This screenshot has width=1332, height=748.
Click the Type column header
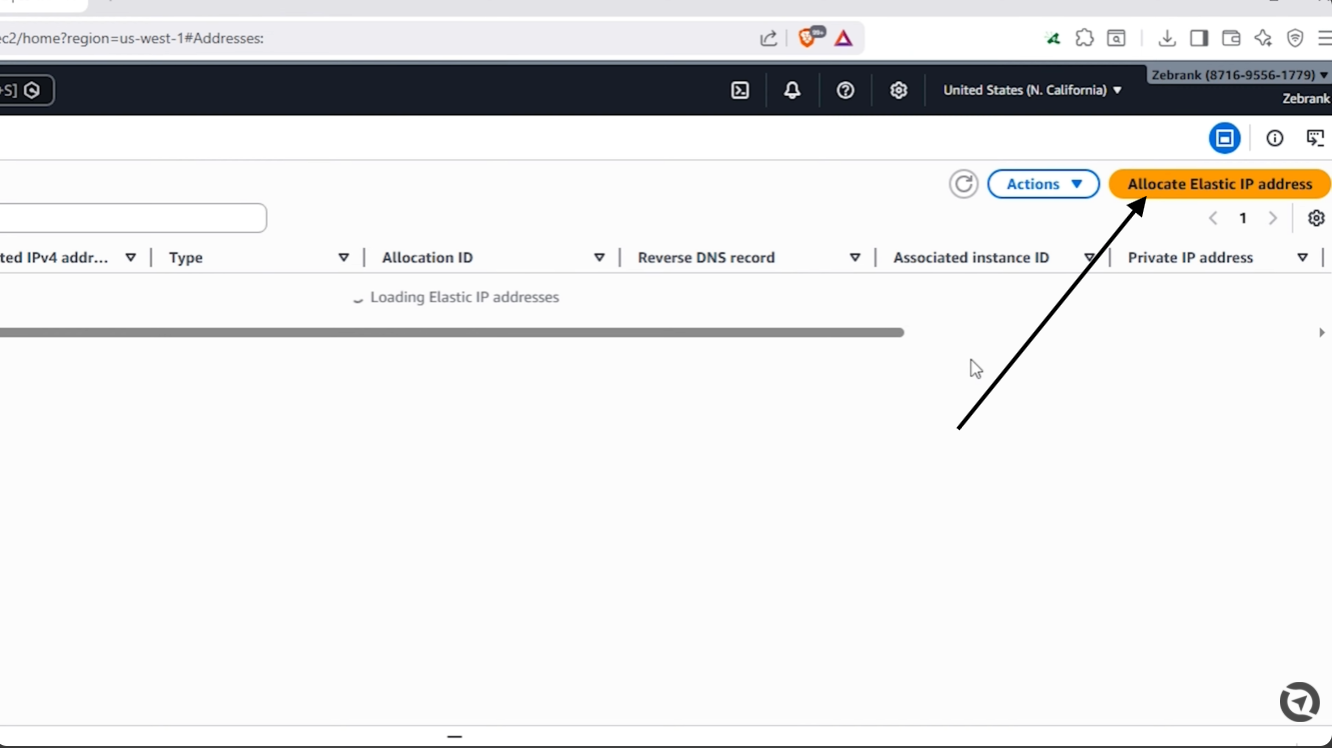186,258
